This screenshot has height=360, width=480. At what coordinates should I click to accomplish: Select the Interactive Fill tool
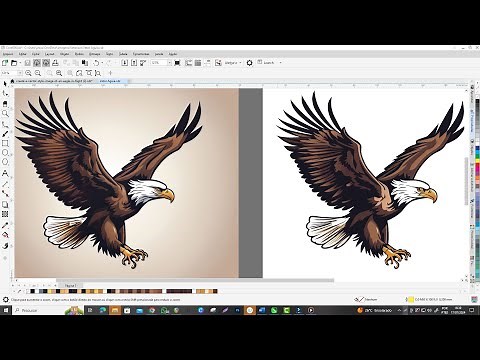pyautogui.click(x=5, y=235)
